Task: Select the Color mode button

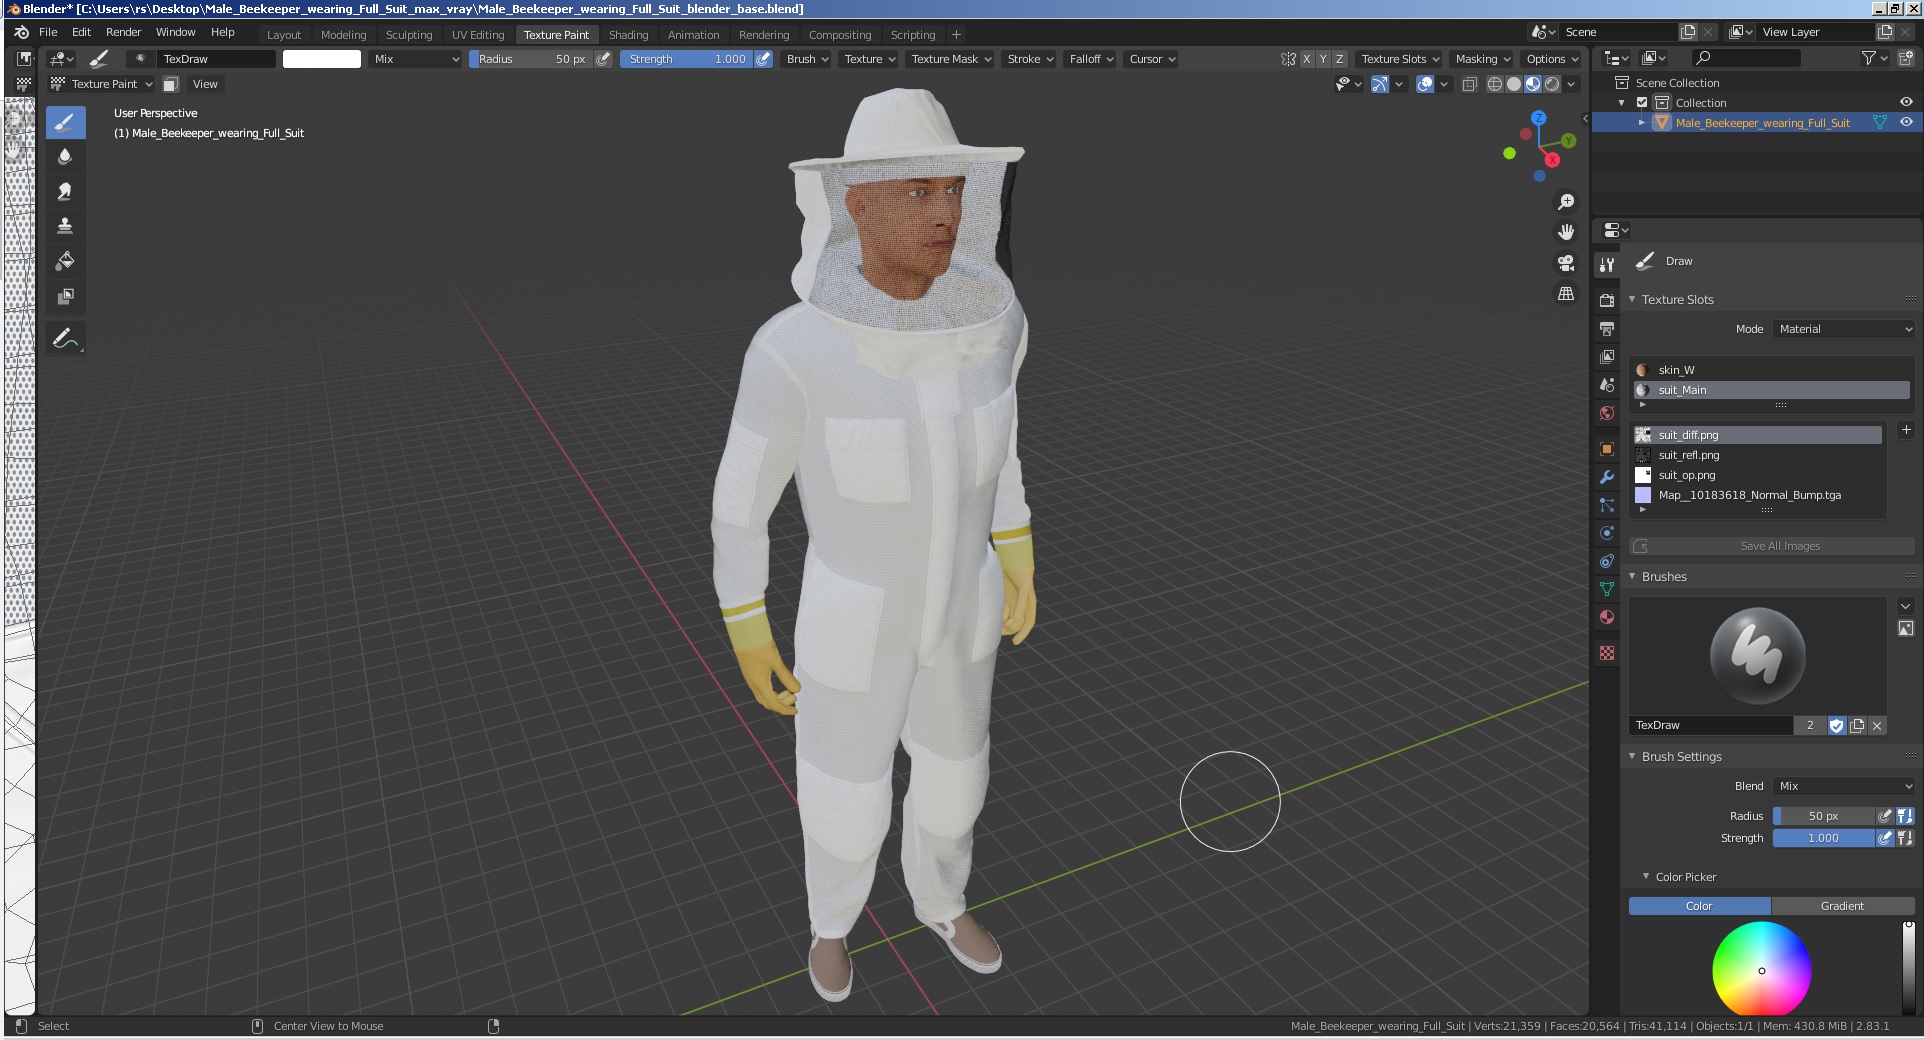Action: coord(1699,906)
